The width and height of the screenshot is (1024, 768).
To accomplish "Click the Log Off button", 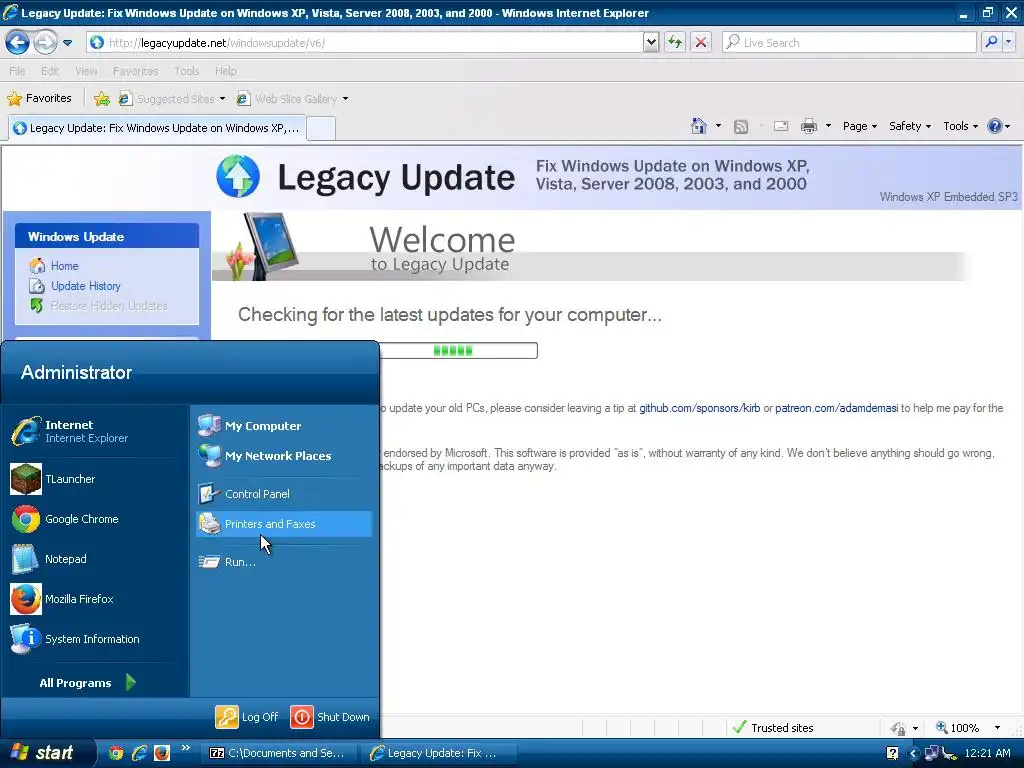I will tap(247, 717).
